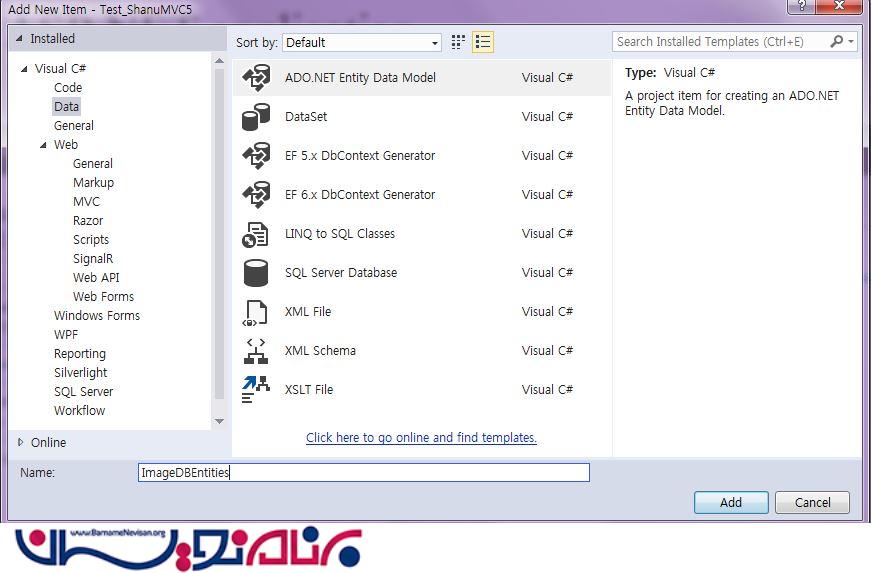
Task: Collapse the Visual C# tree node
Action: [x=24, y=69]
